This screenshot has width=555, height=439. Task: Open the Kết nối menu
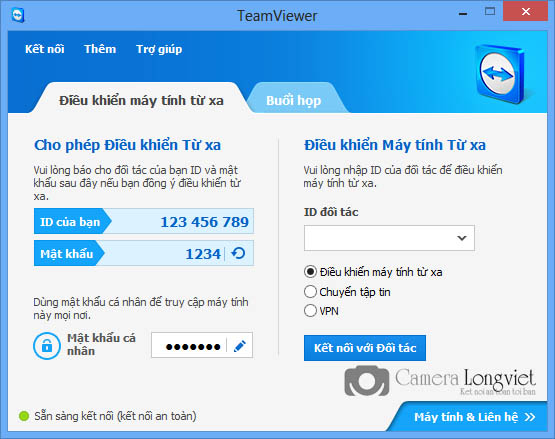coord(45,49)
